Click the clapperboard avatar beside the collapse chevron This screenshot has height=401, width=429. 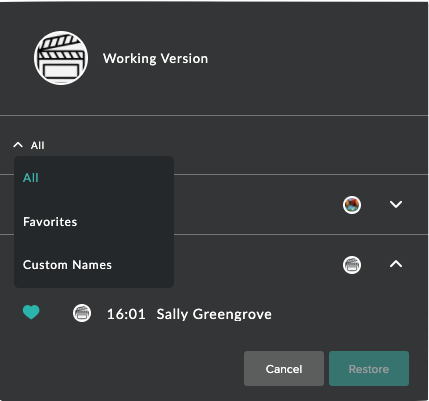(352, 265)
